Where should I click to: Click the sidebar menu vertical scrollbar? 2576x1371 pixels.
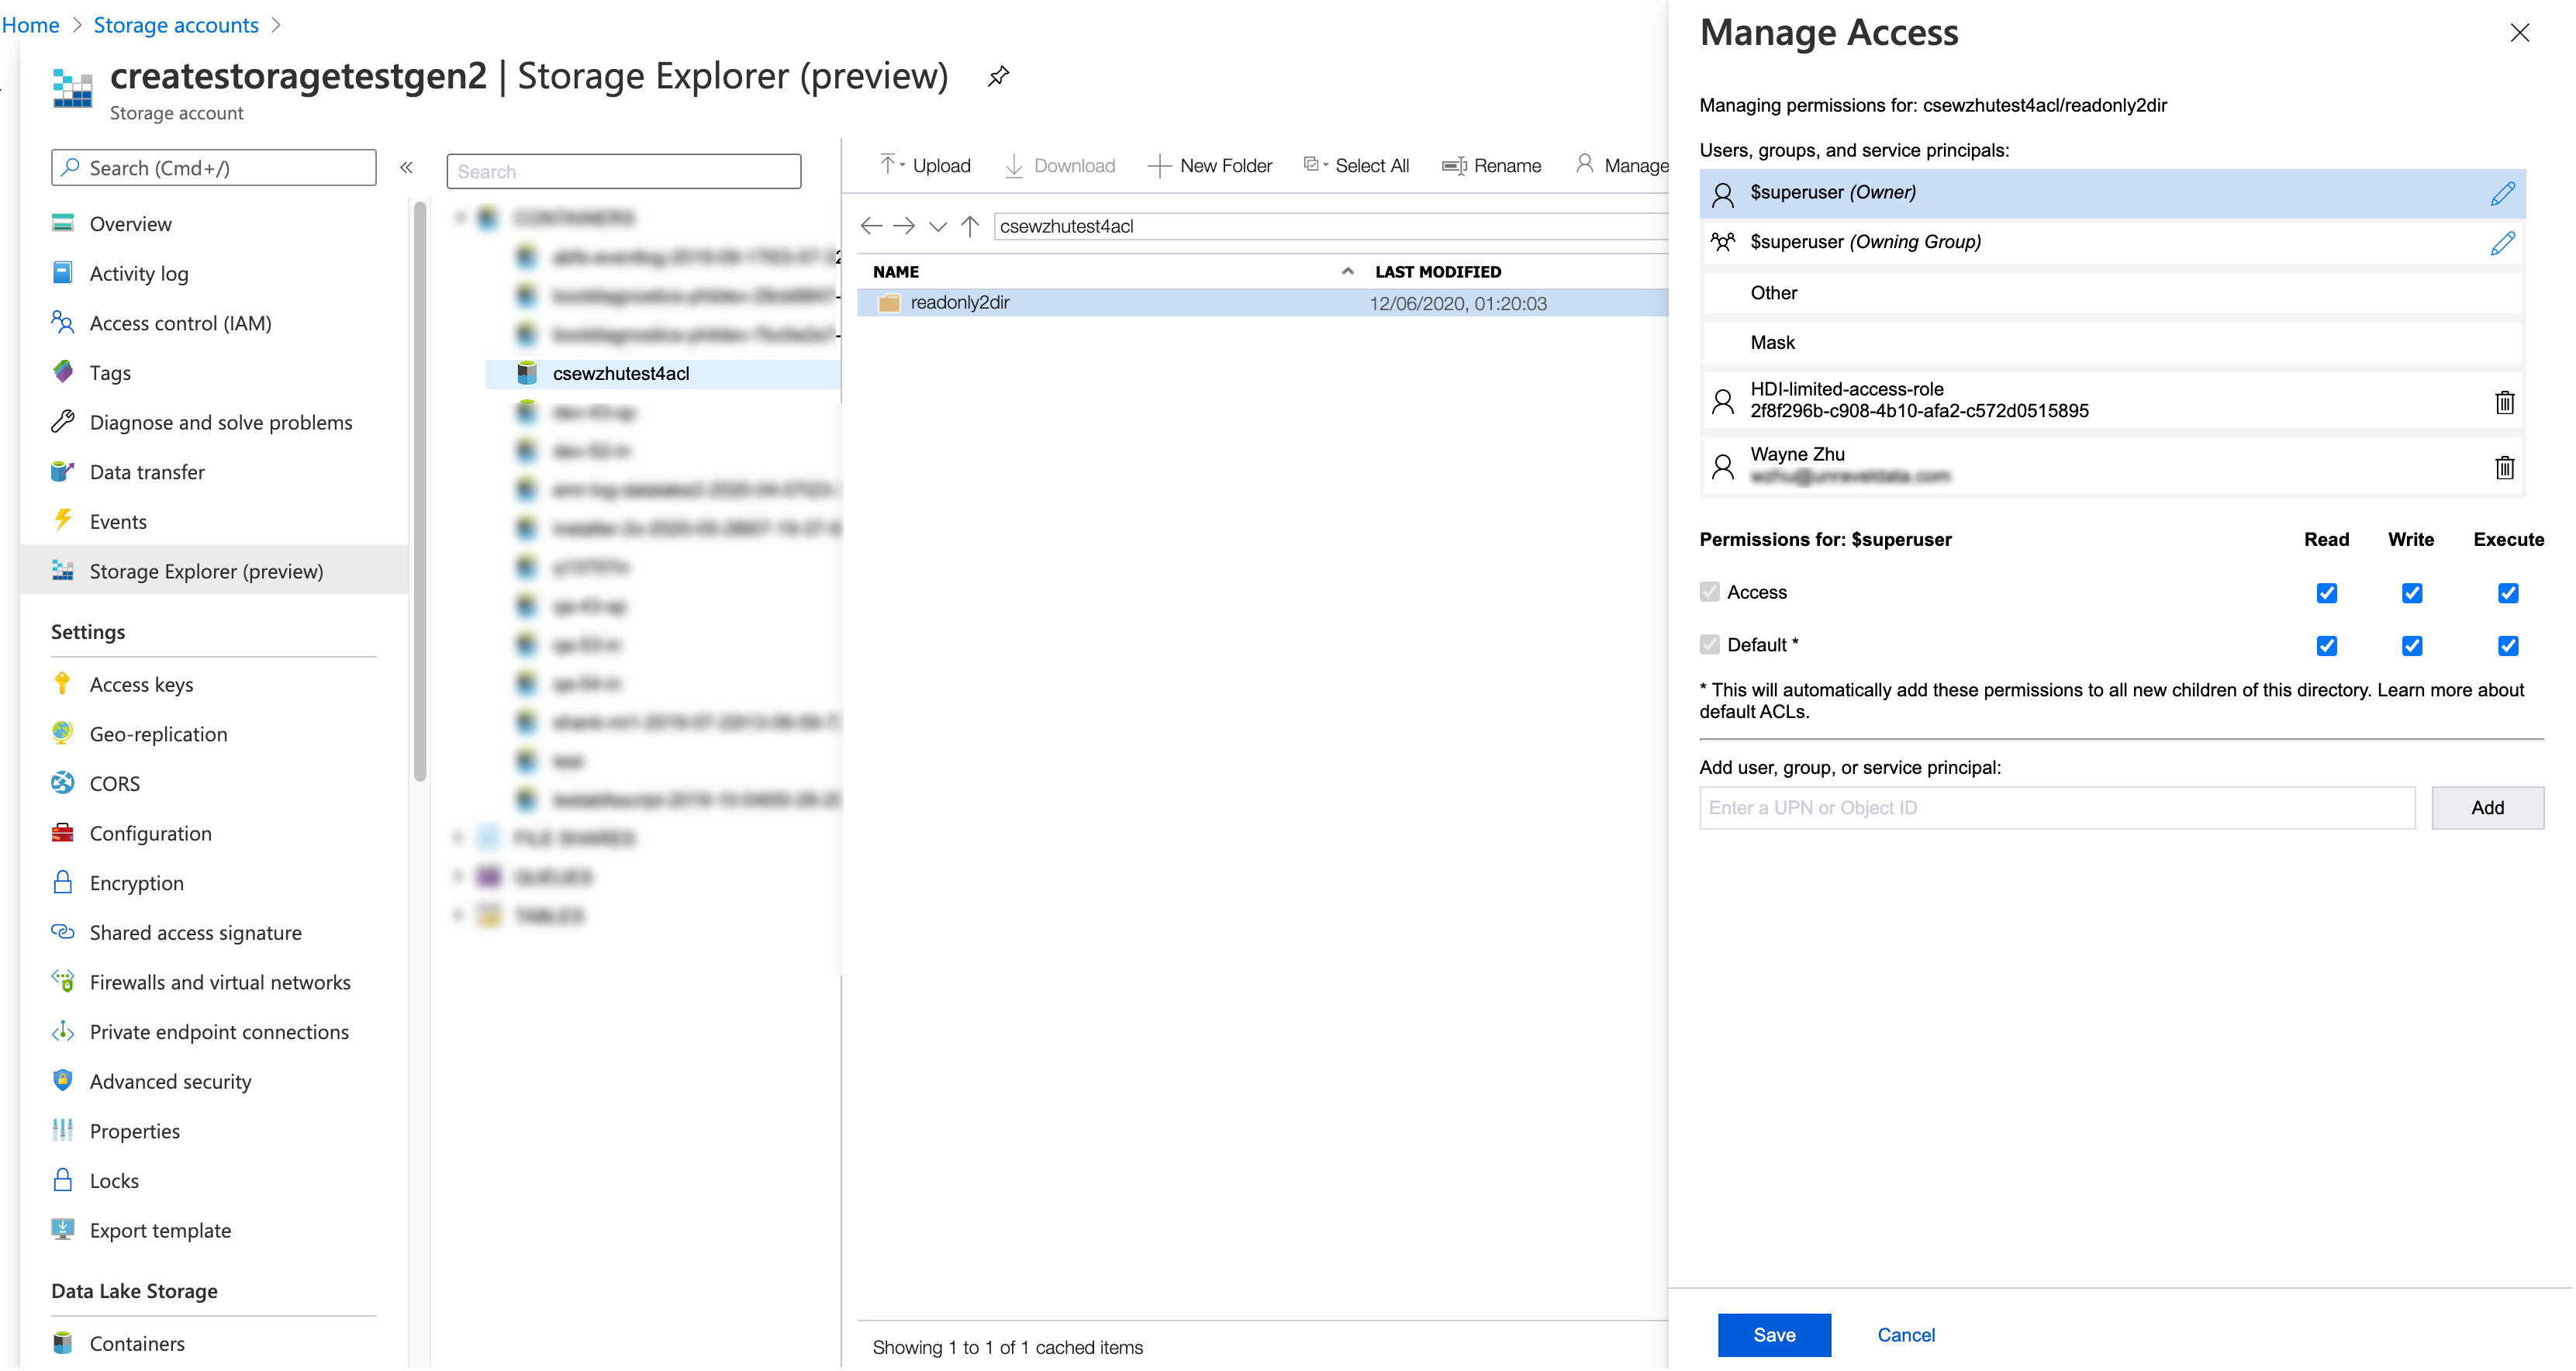coord(420,490)
